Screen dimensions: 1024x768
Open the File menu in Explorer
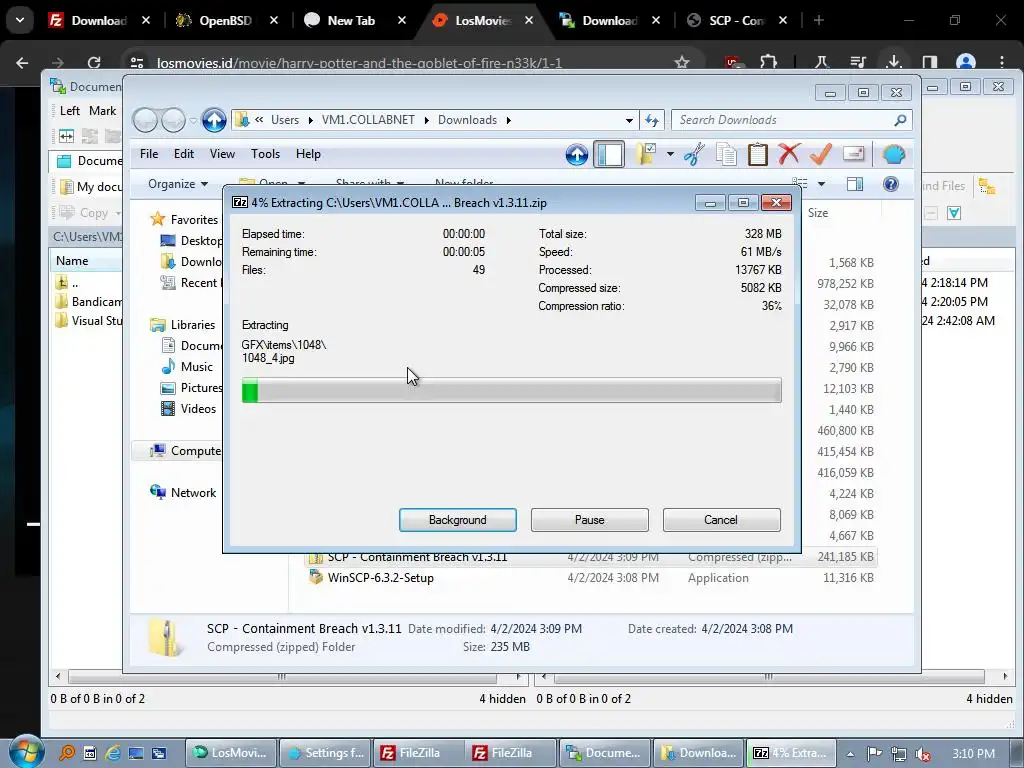(149, 154)
